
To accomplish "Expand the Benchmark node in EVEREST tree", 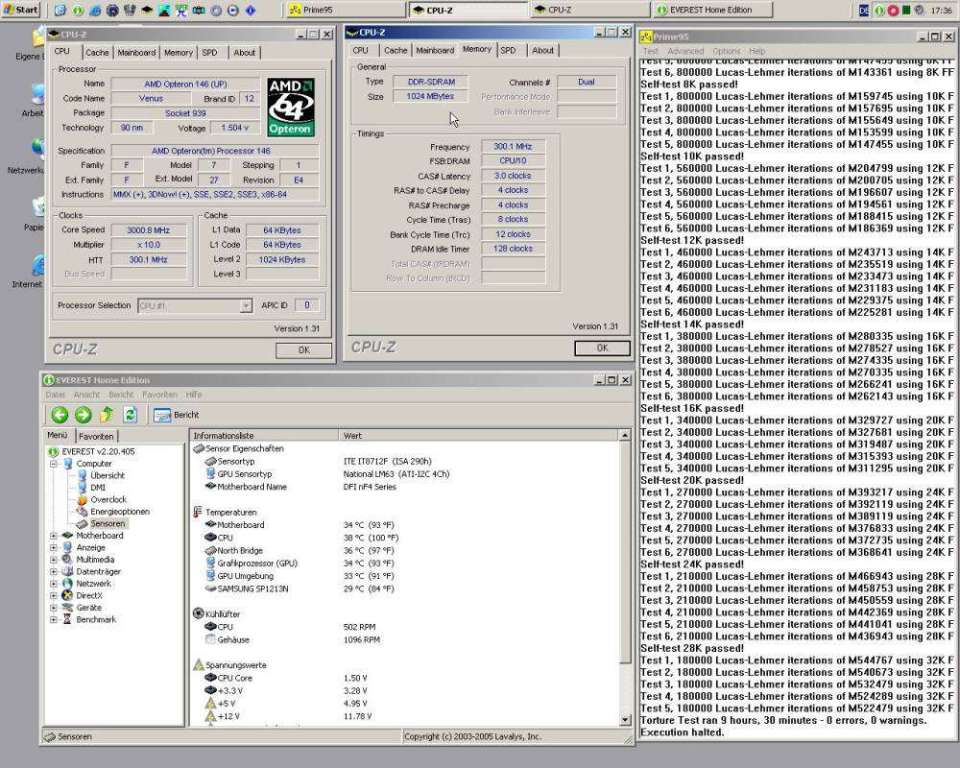I will pyautogui.click(x=54, y=619).
